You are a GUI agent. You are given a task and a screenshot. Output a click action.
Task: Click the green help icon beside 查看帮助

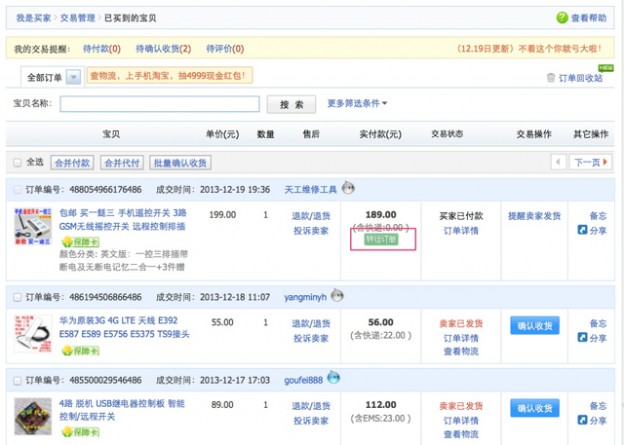(x=562, y=18)
